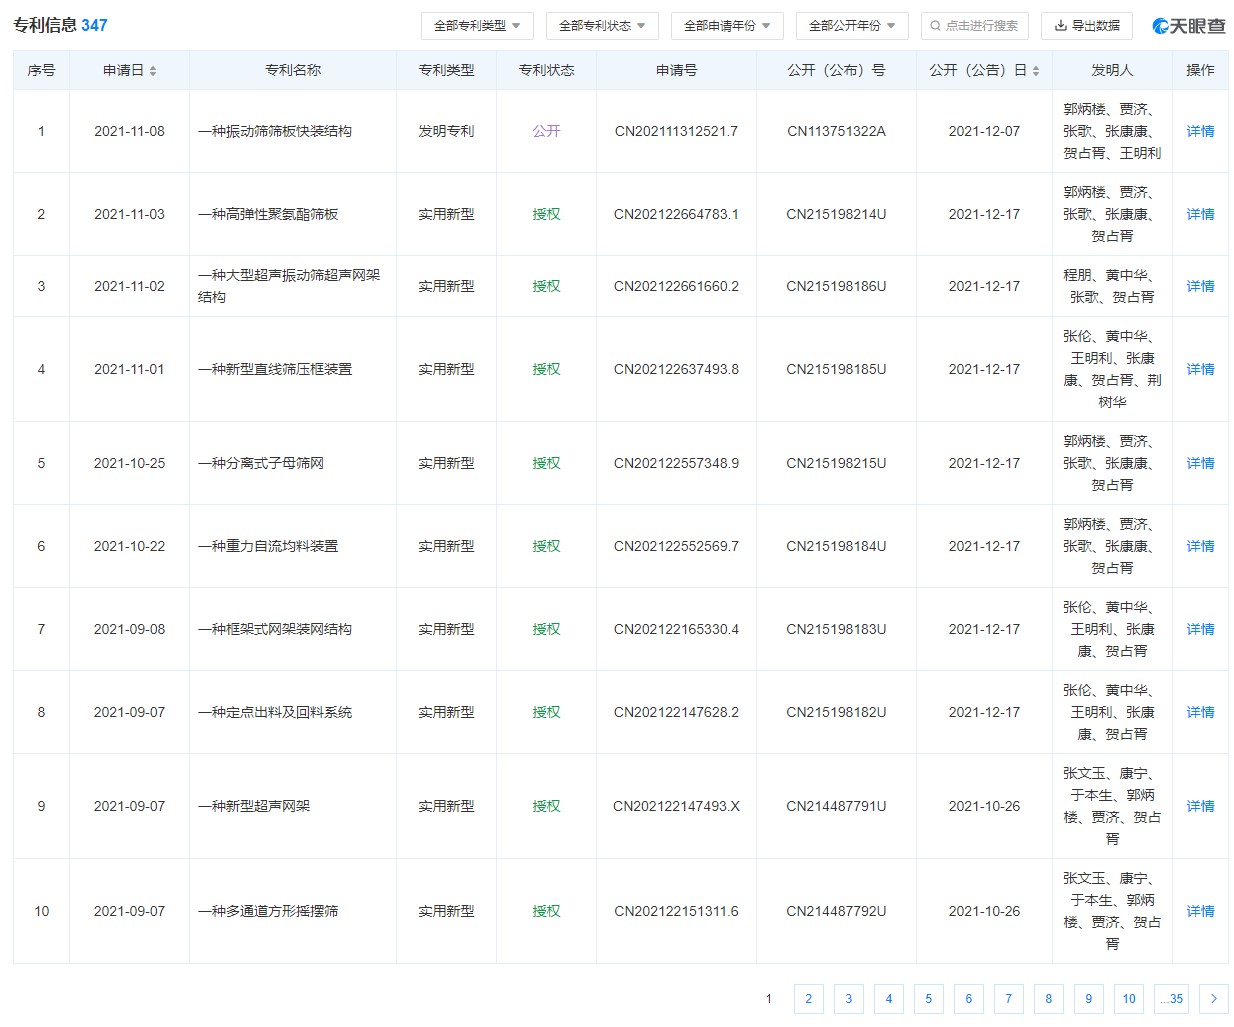Sort by 申请日 using the sort arrows
The width and height of the screenshot is (1234, 1027).
tap(153, 71)
